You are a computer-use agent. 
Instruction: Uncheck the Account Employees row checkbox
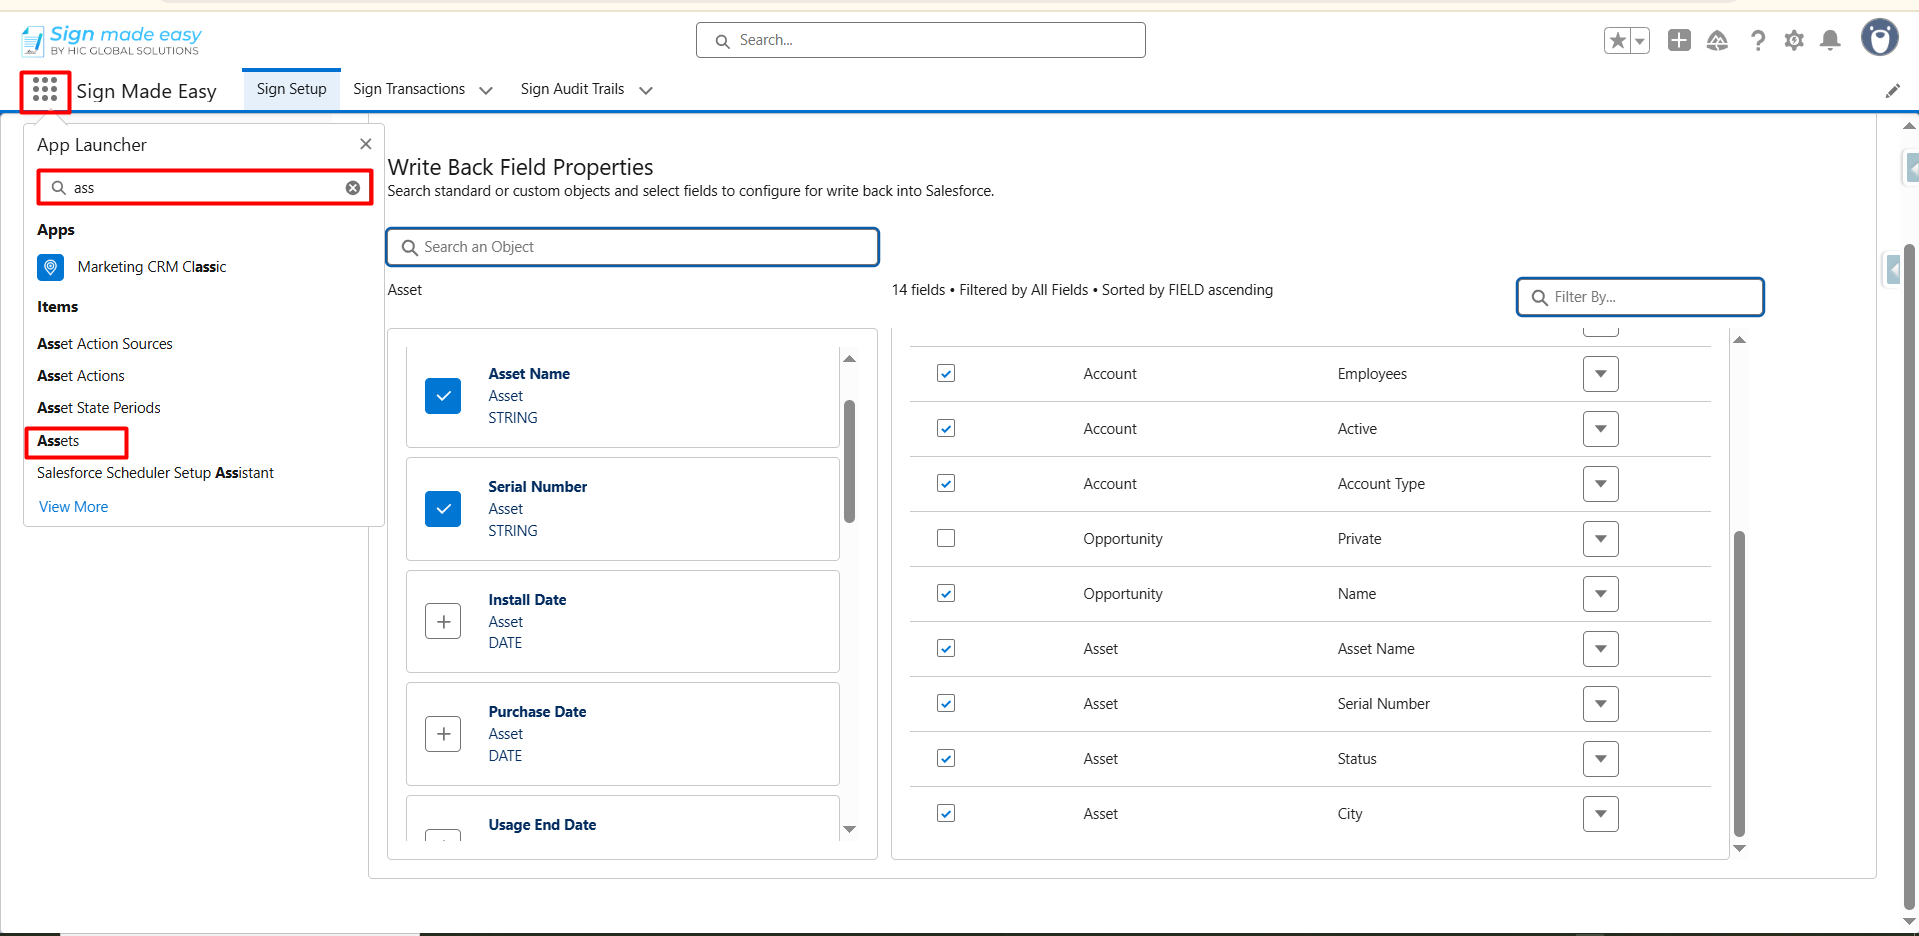[946, 374]
